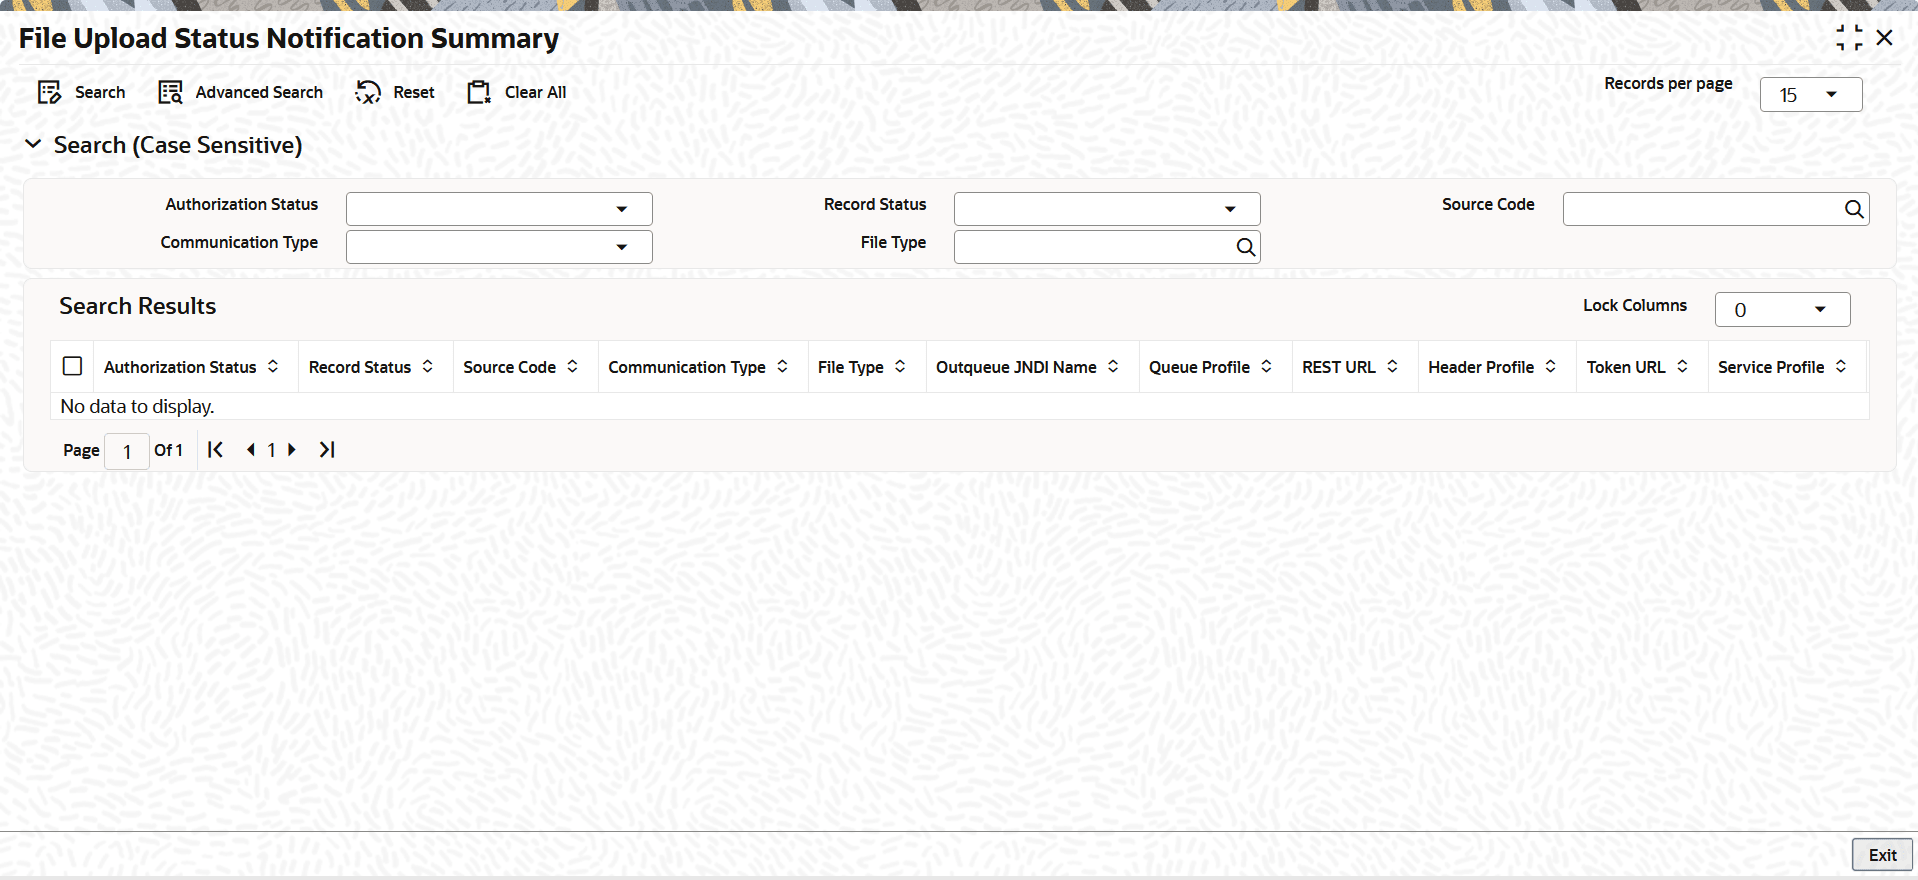Click the Queue Profile header text
The width and height of the screenshot is (1918, 880).
pyautogui.click(x=1199, y=367)
